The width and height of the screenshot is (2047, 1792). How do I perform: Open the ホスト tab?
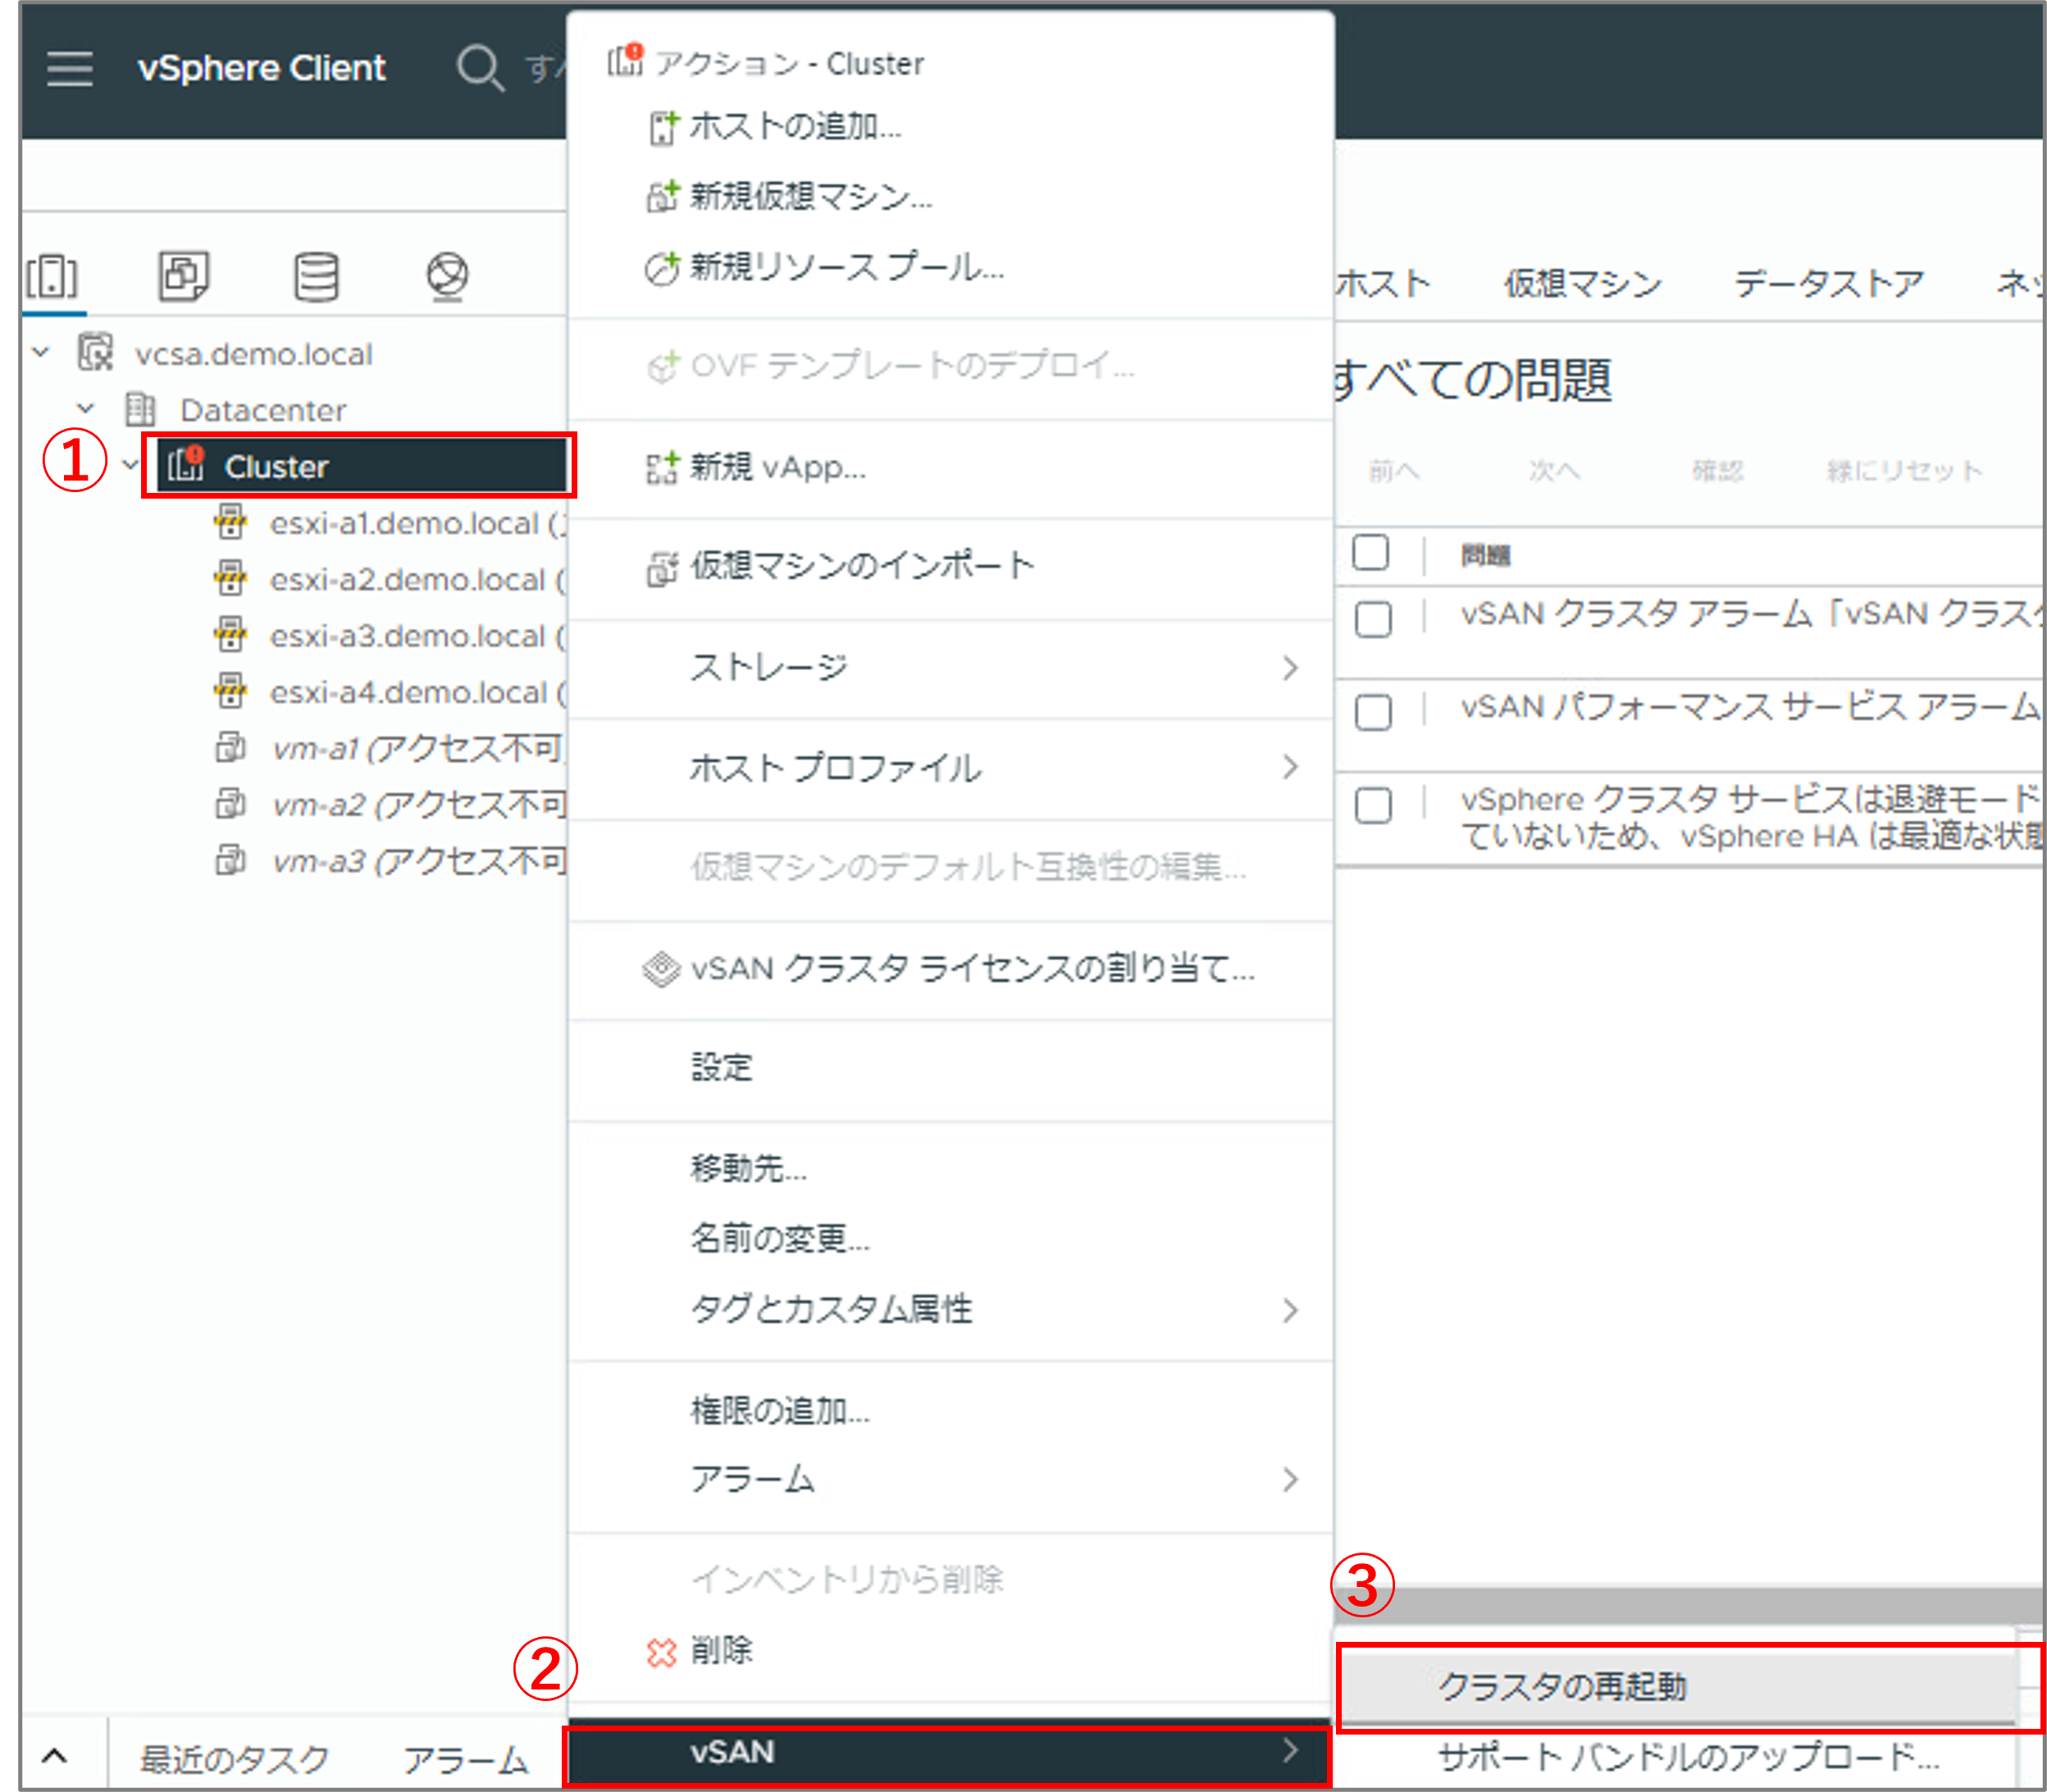[1384, 284]
